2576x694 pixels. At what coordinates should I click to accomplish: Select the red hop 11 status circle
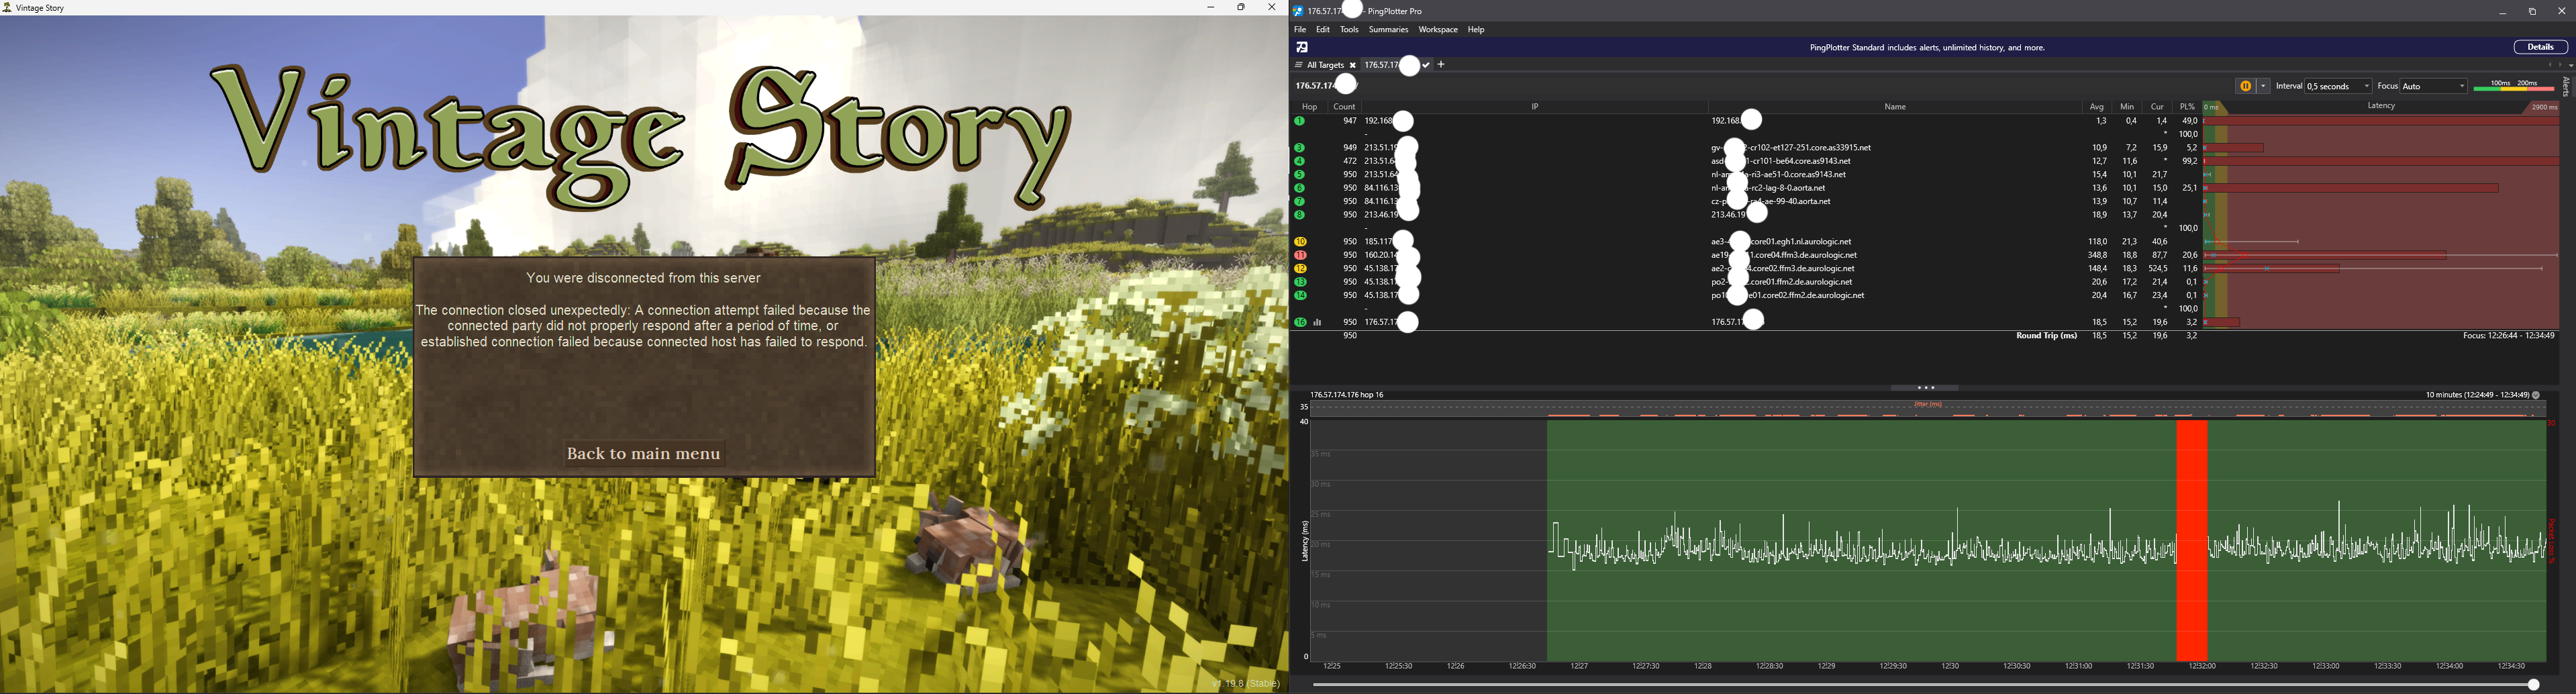(x=1300, y=255)
